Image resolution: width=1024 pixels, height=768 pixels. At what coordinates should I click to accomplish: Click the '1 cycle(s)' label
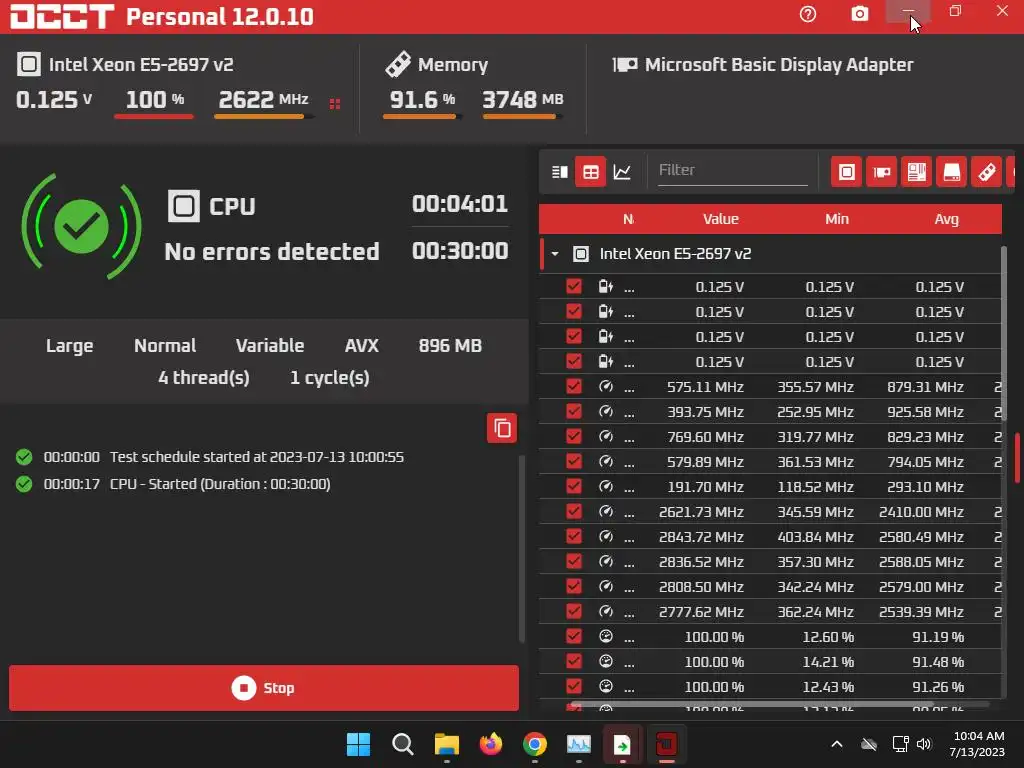tap(329, 377)
